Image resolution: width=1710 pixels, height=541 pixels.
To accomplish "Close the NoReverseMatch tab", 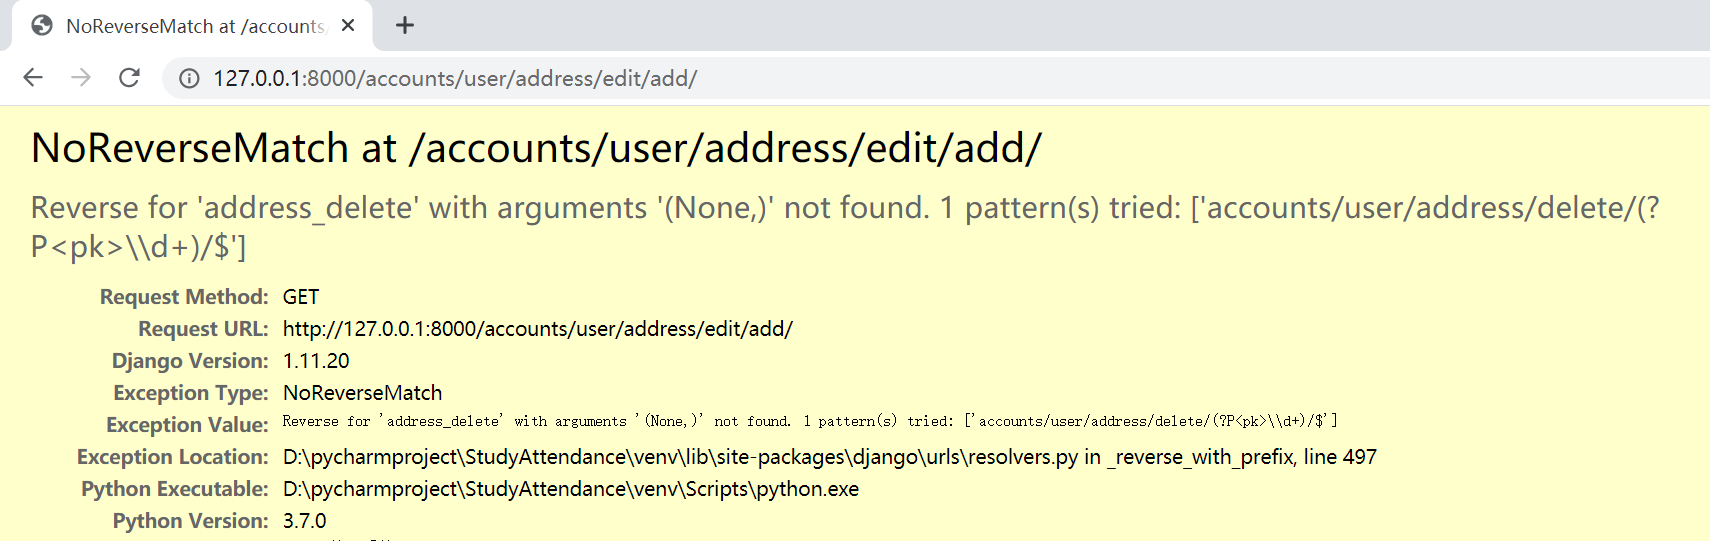I will 348,26.
